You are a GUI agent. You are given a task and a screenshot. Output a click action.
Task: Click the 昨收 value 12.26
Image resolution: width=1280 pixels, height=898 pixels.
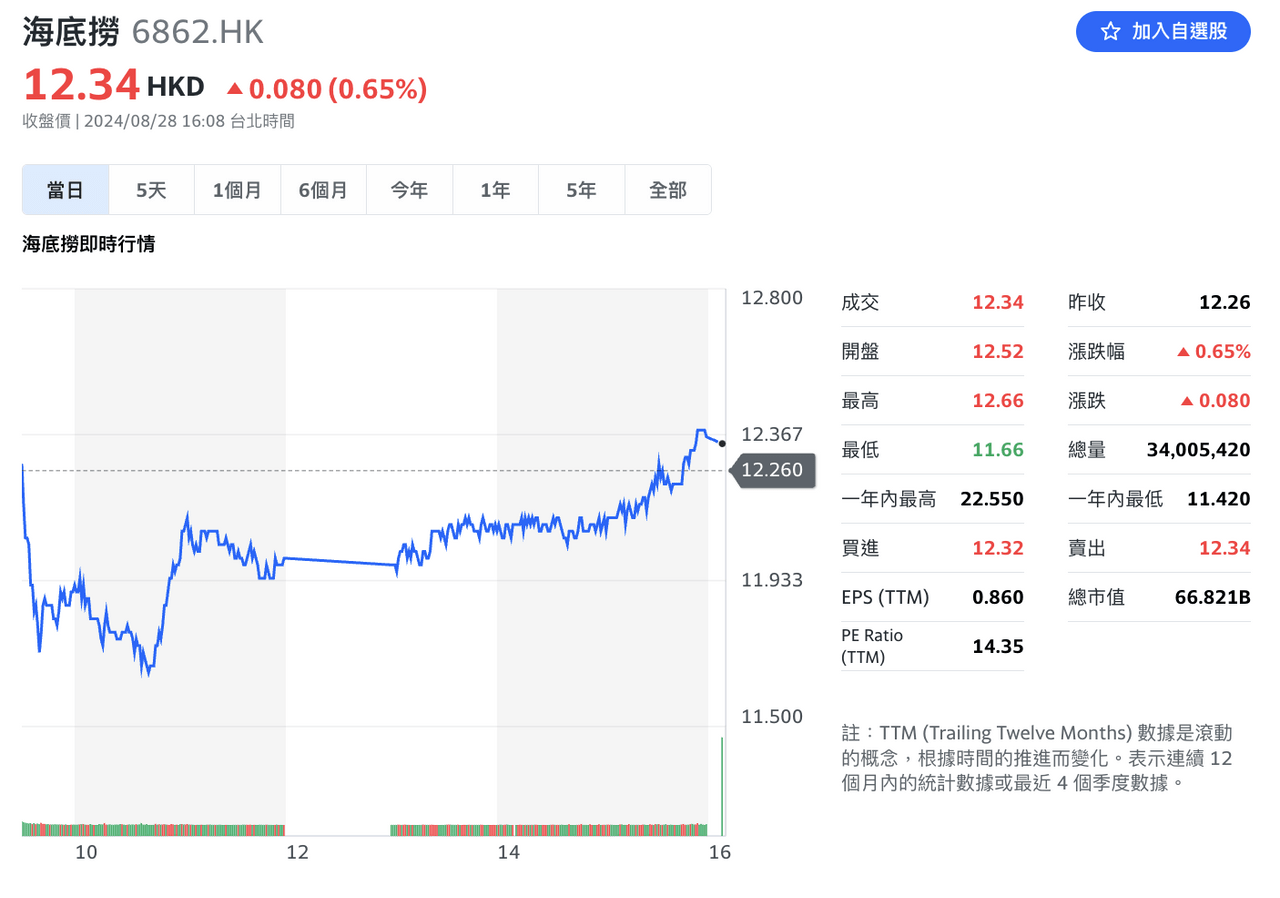tap(1225, 302)
